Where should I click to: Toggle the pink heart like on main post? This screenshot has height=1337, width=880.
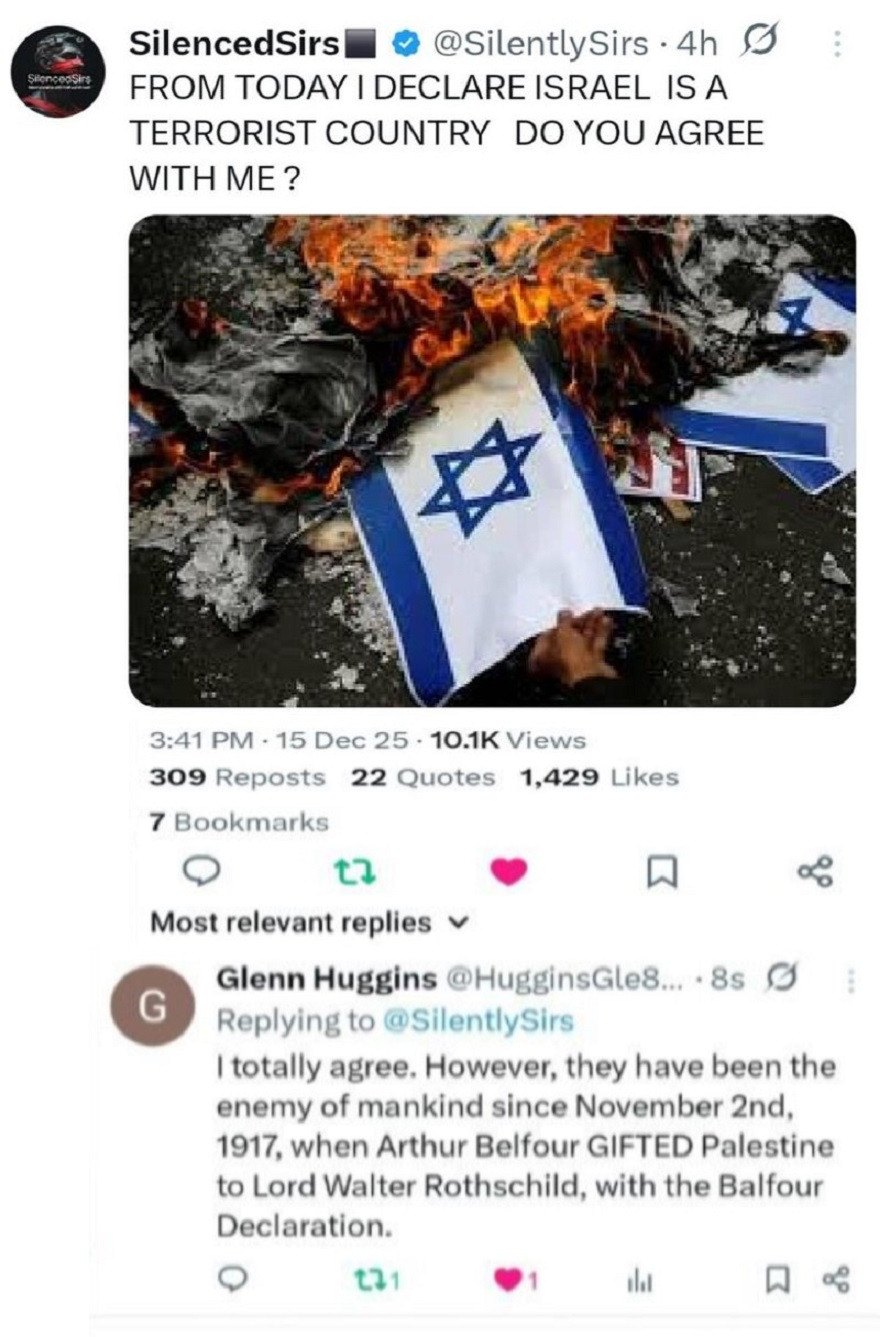coord(509,873)
